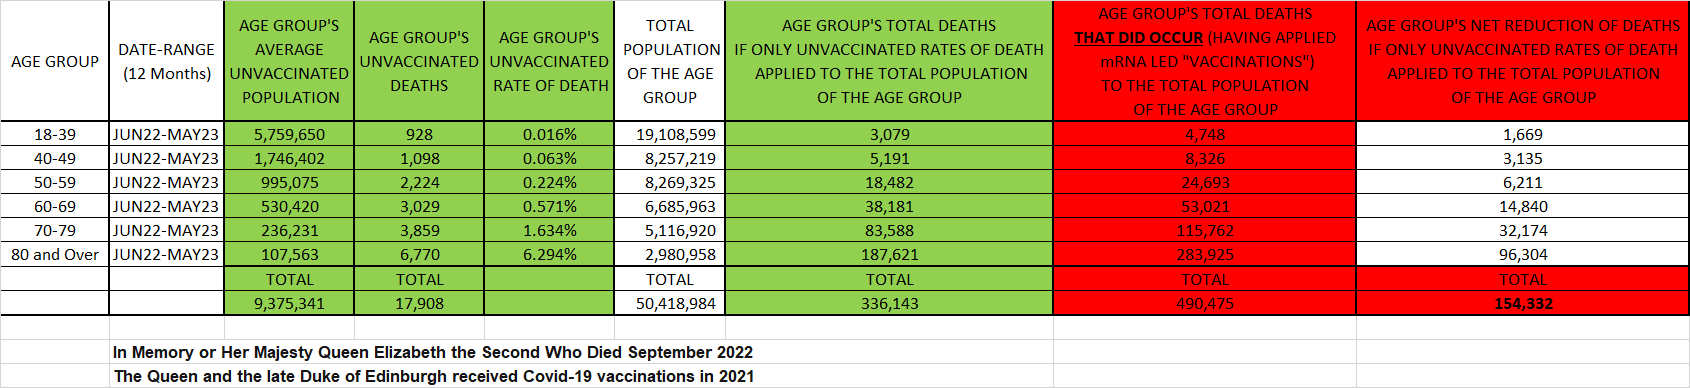Click red grand total cell 490,475

tap(1205, 303)
